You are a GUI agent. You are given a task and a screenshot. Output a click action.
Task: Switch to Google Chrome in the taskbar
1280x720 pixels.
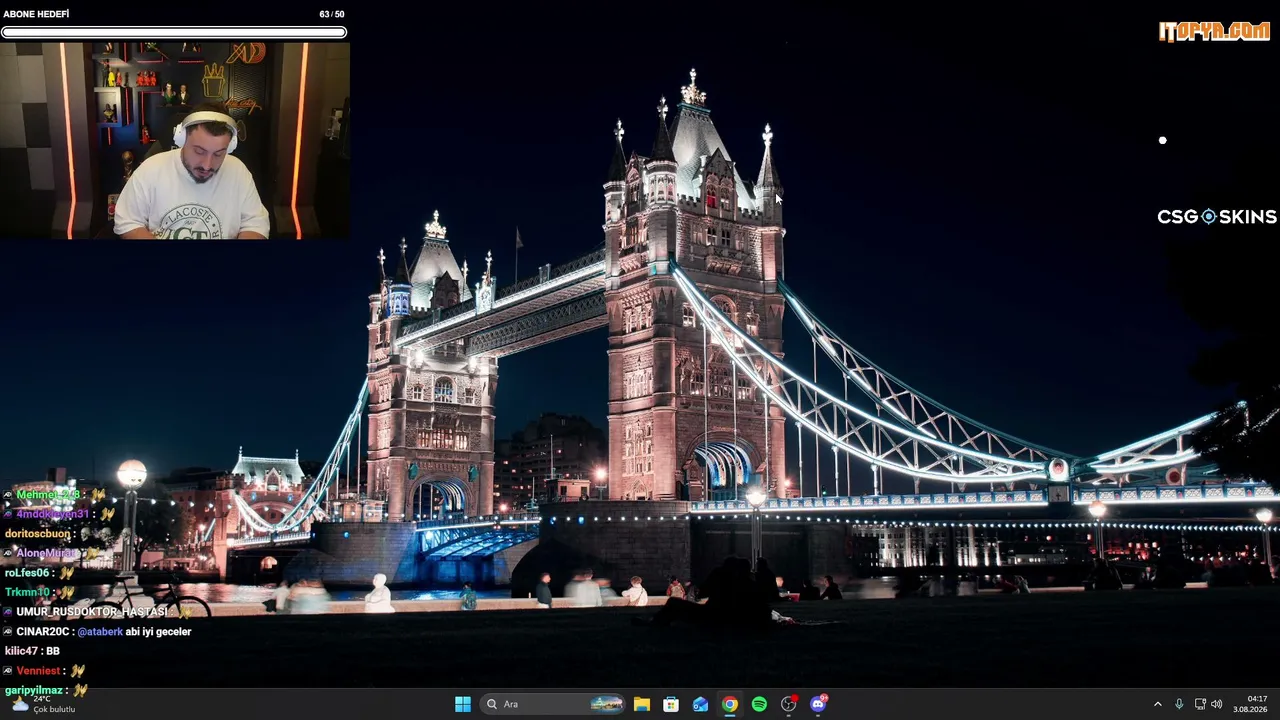[730, 704]
